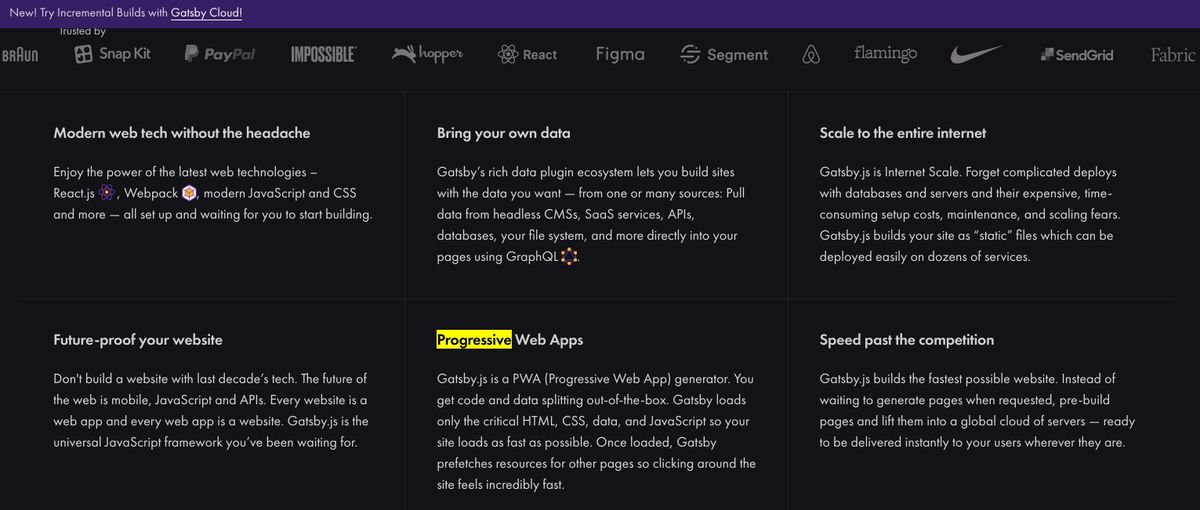Screen dimensions: 1200x510
Task: Select the Snap Kit logo
Action: 113,54
